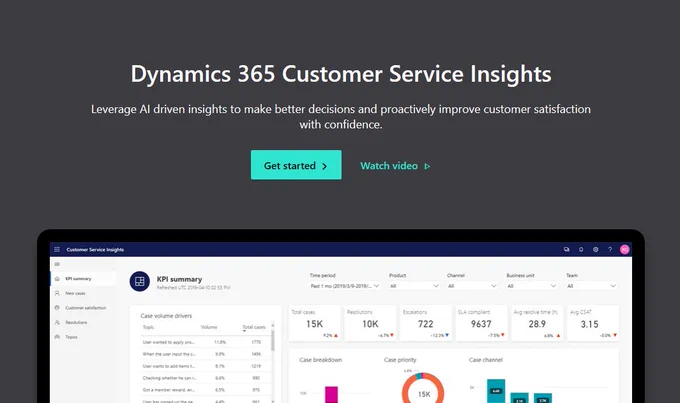Screen dimensions: 680x403
Task: Open the Product filter dropdown
Action: tap(414, 286)
